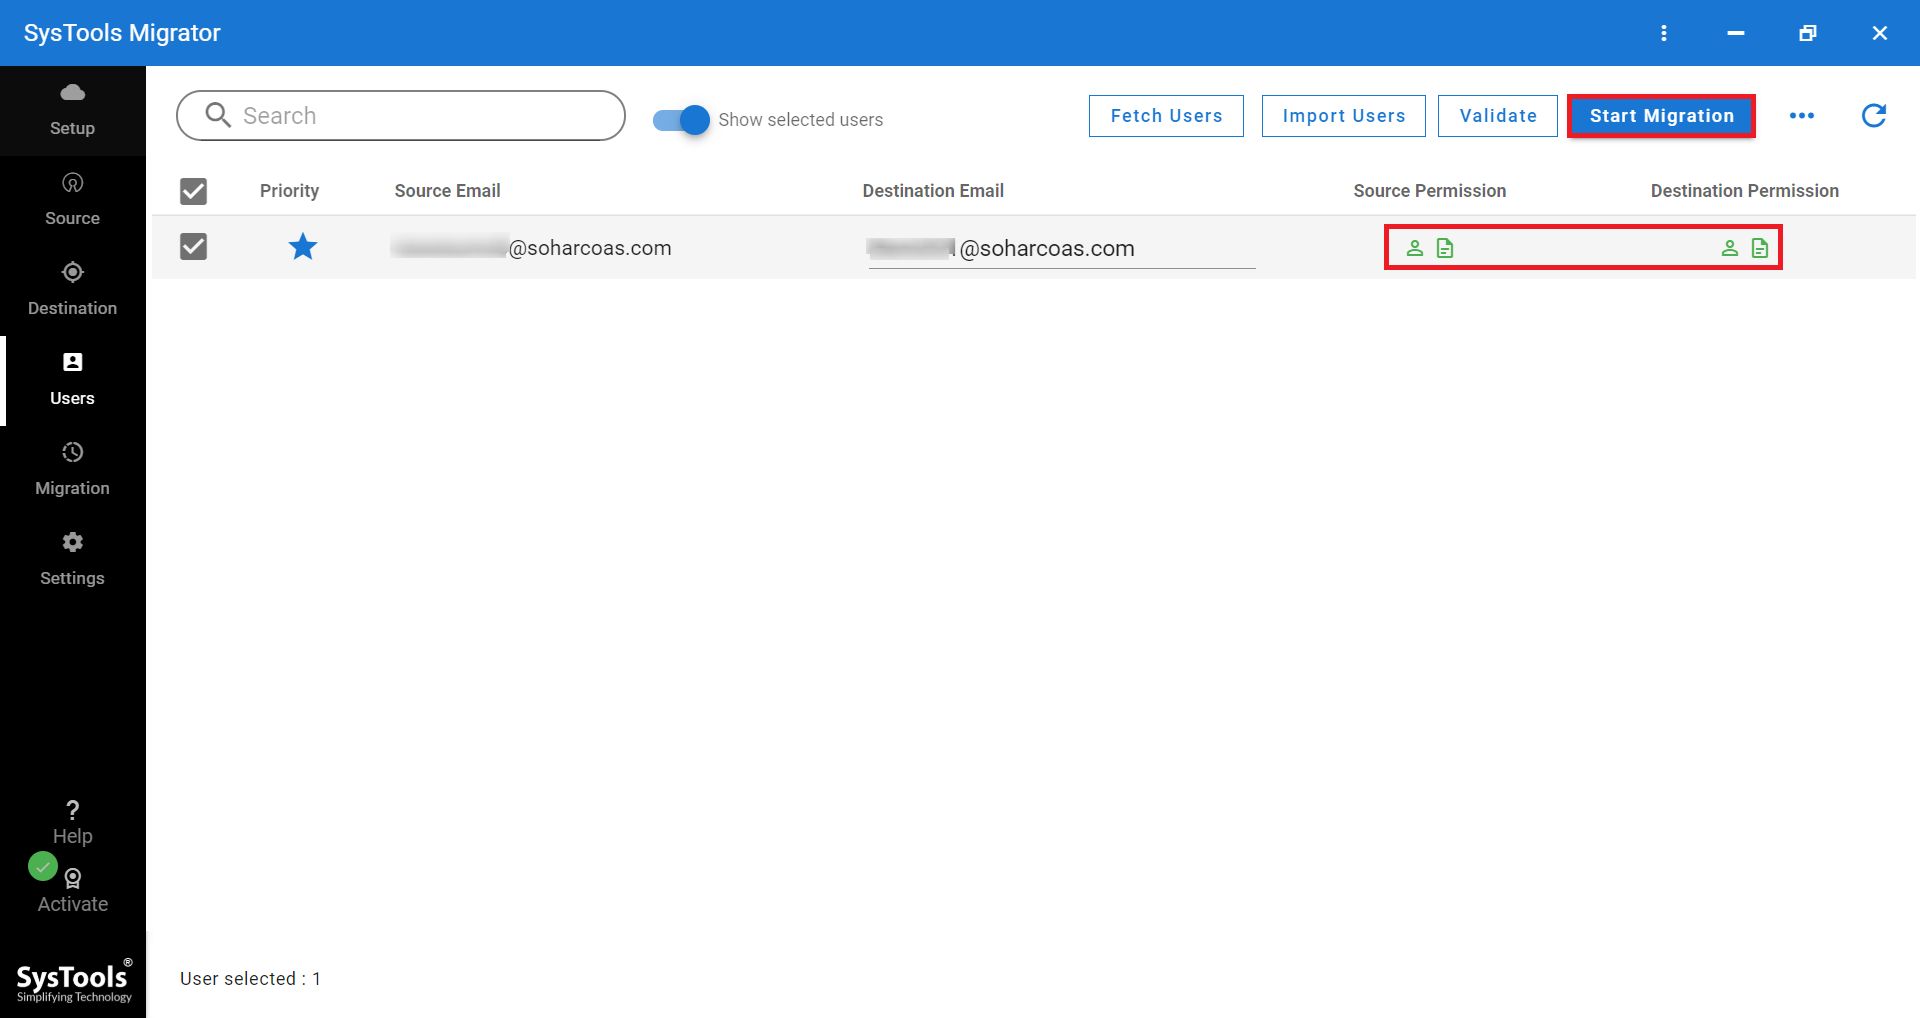Click the Fetch Users button
This screenshot has width=1920, height=1018.
1165,116
